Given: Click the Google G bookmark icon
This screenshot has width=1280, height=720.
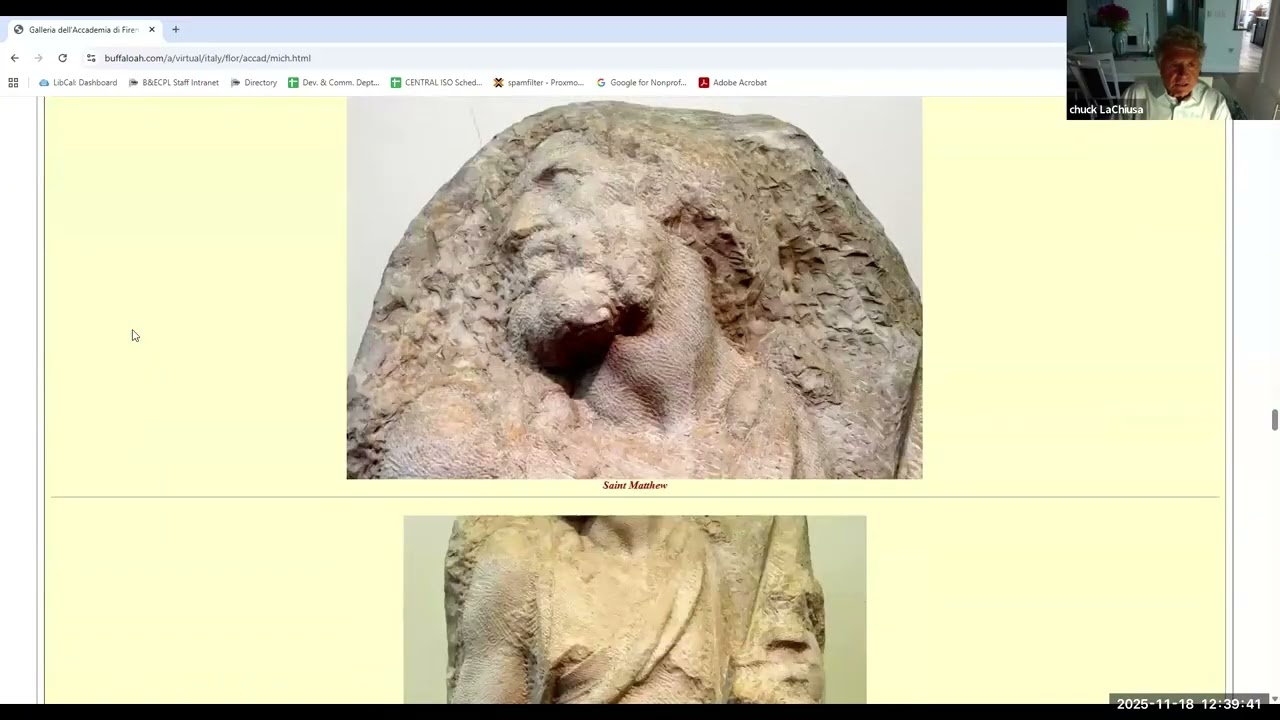Looking at the screenshot, I should coord(601,83).
